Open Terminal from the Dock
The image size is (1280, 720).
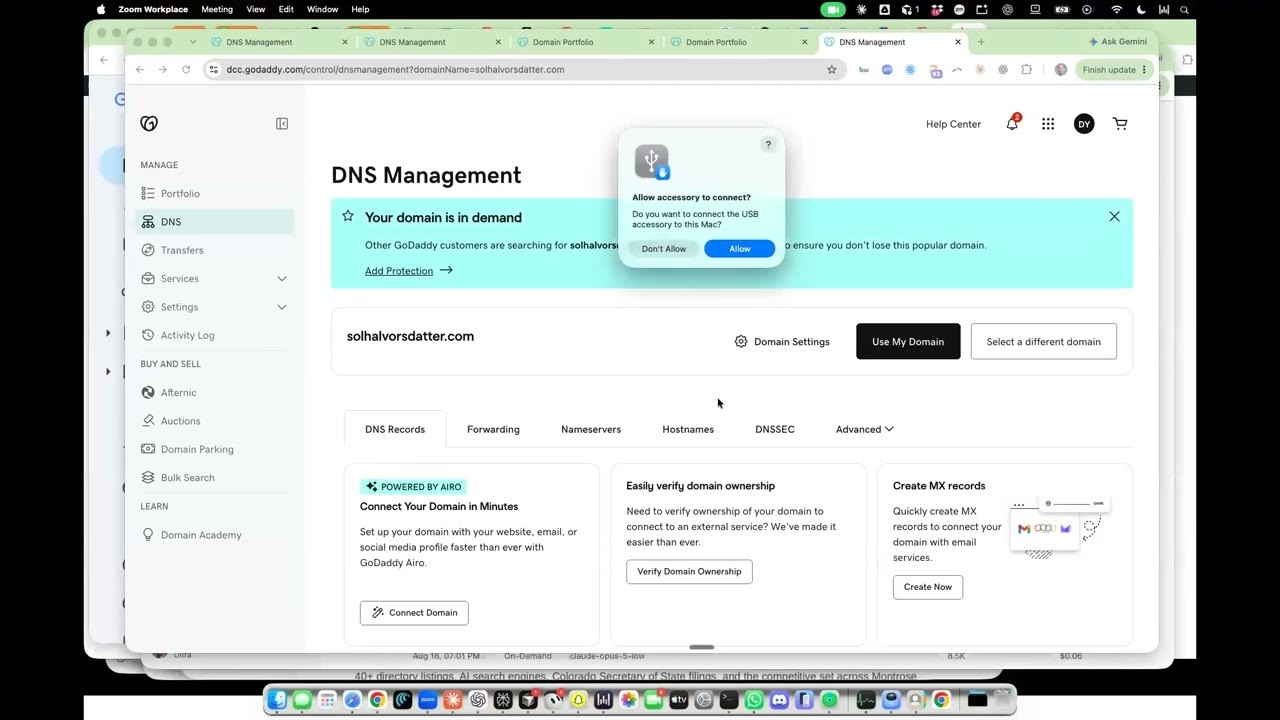[729, 700]
